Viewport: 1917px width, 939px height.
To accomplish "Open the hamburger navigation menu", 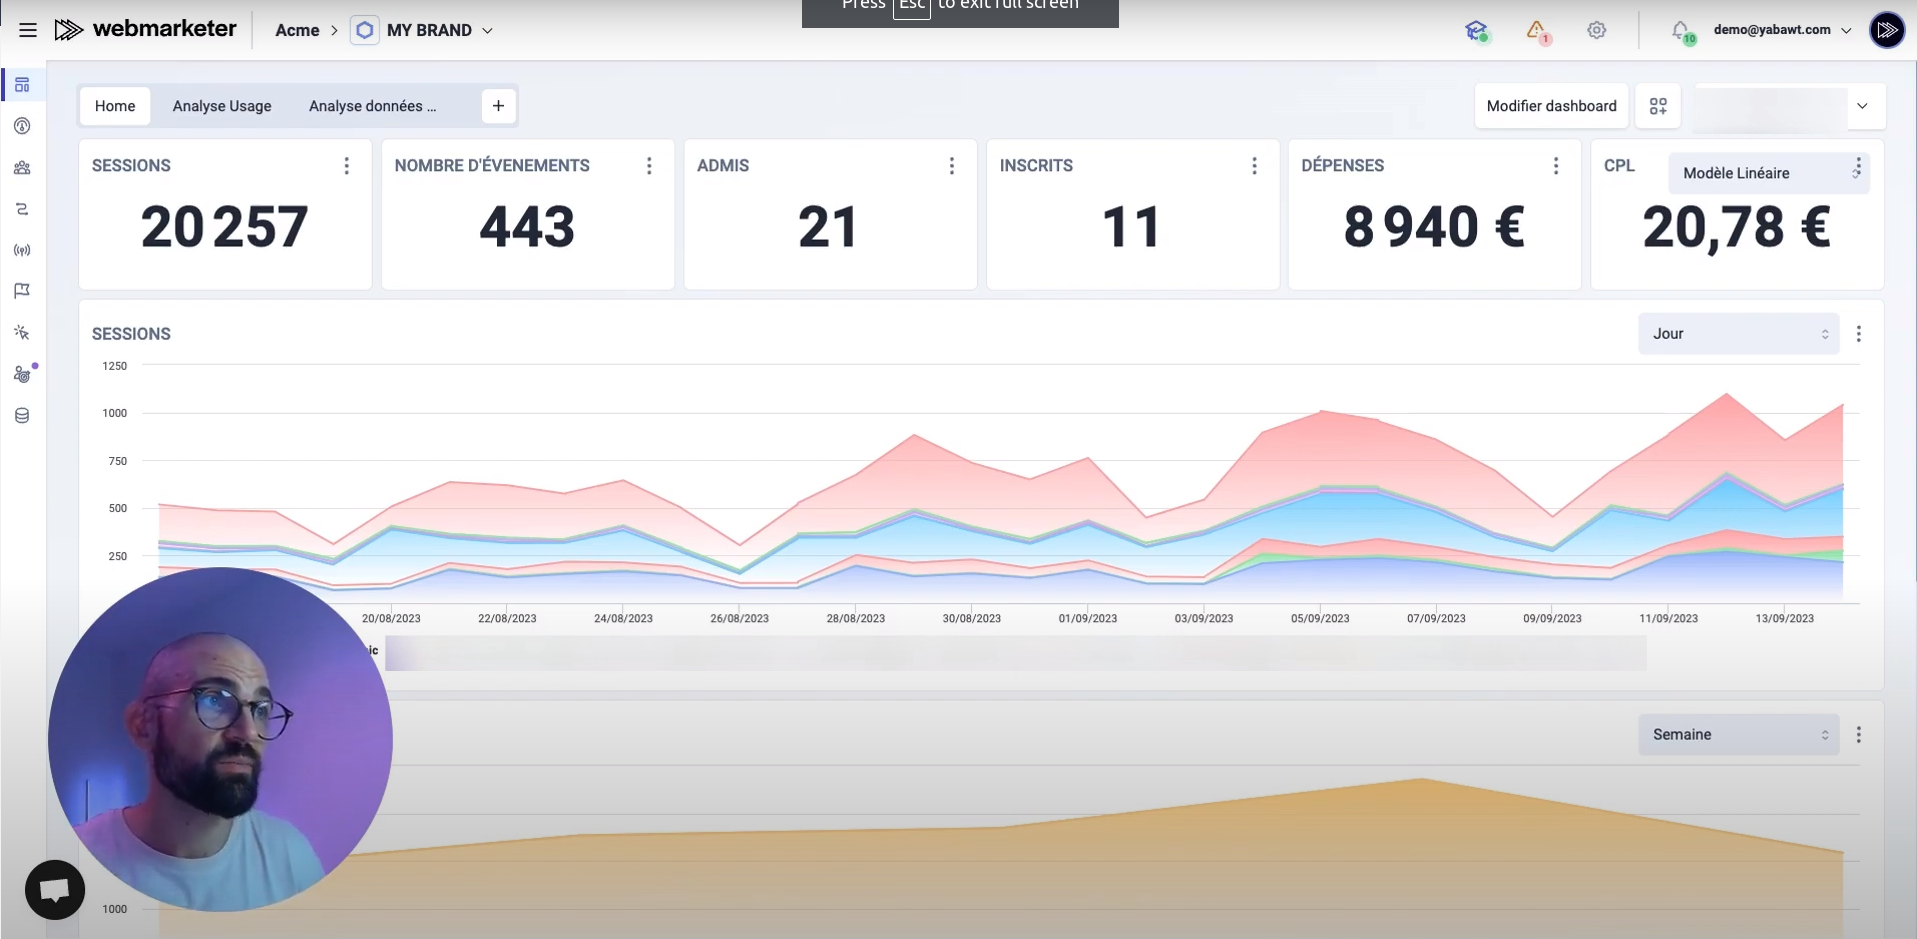I will (28, 30).
